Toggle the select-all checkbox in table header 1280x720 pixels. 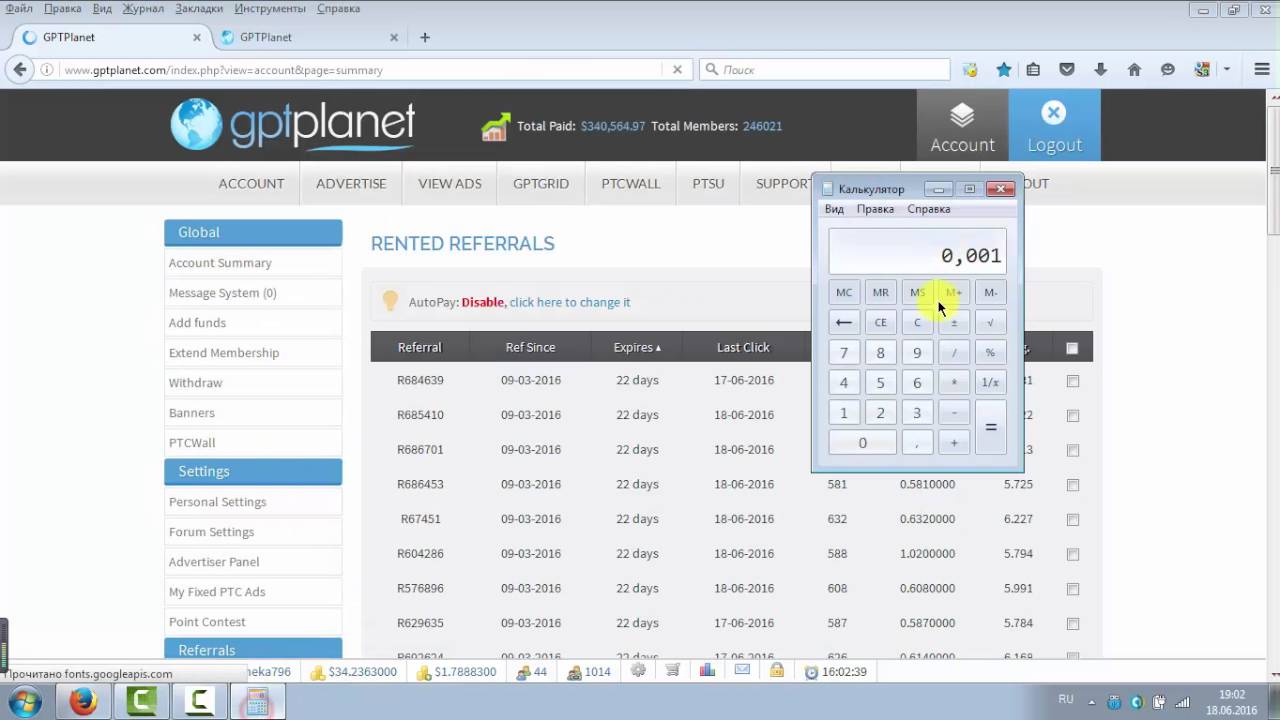1072,348
